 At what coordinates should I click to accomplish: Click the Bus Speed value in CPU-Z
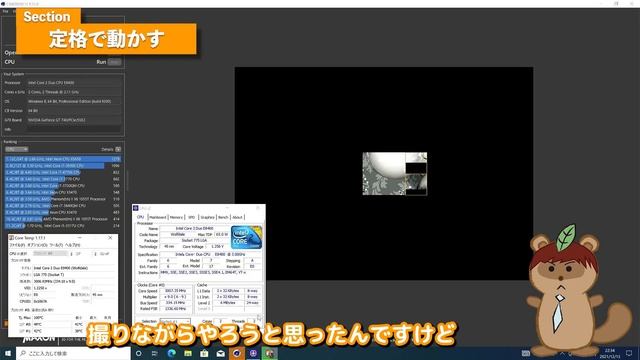click(175, 303)
